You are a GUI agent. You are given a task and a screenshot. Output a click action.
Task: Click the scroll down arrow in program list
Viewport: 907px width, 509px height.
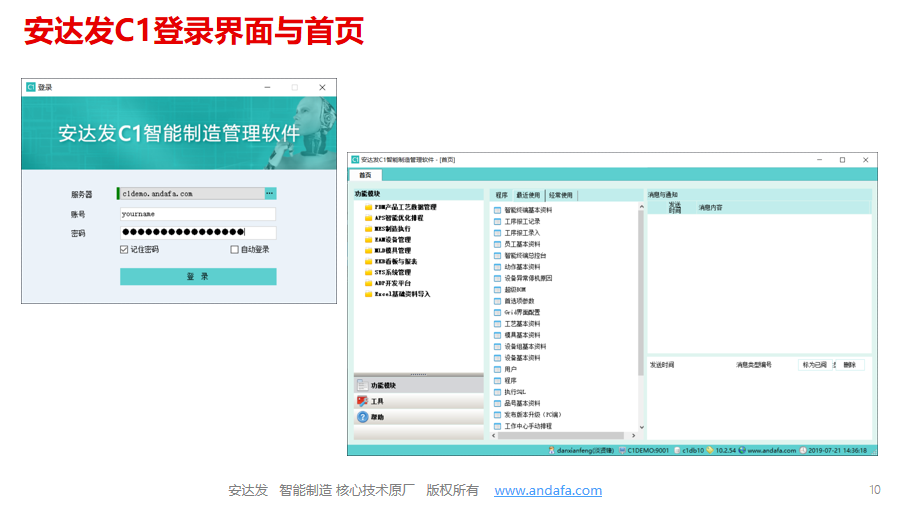[x=641, y=427]
